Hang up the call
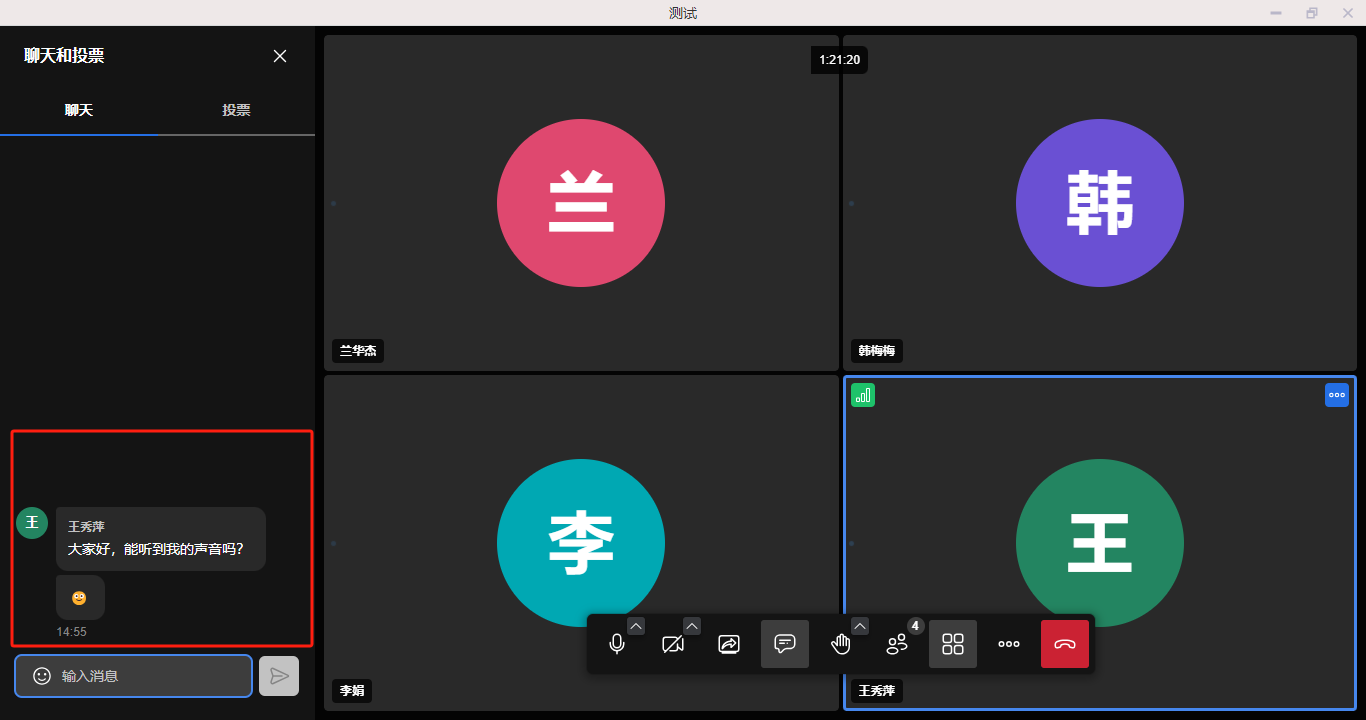Screen dimensions: 1366x720 tap(1065, 644)
